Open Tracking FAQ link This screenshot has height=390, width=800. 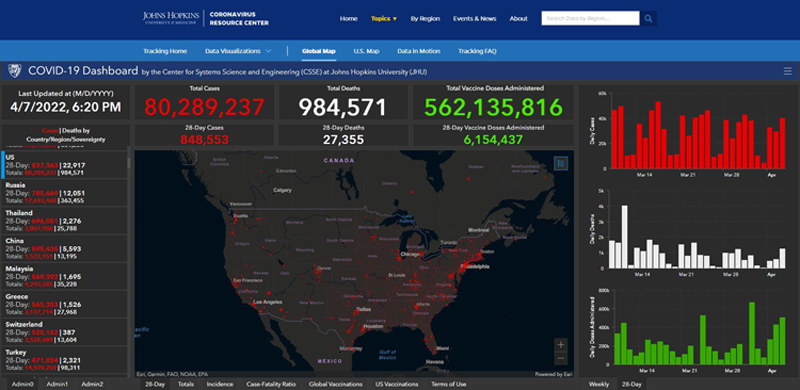[477, 51]
